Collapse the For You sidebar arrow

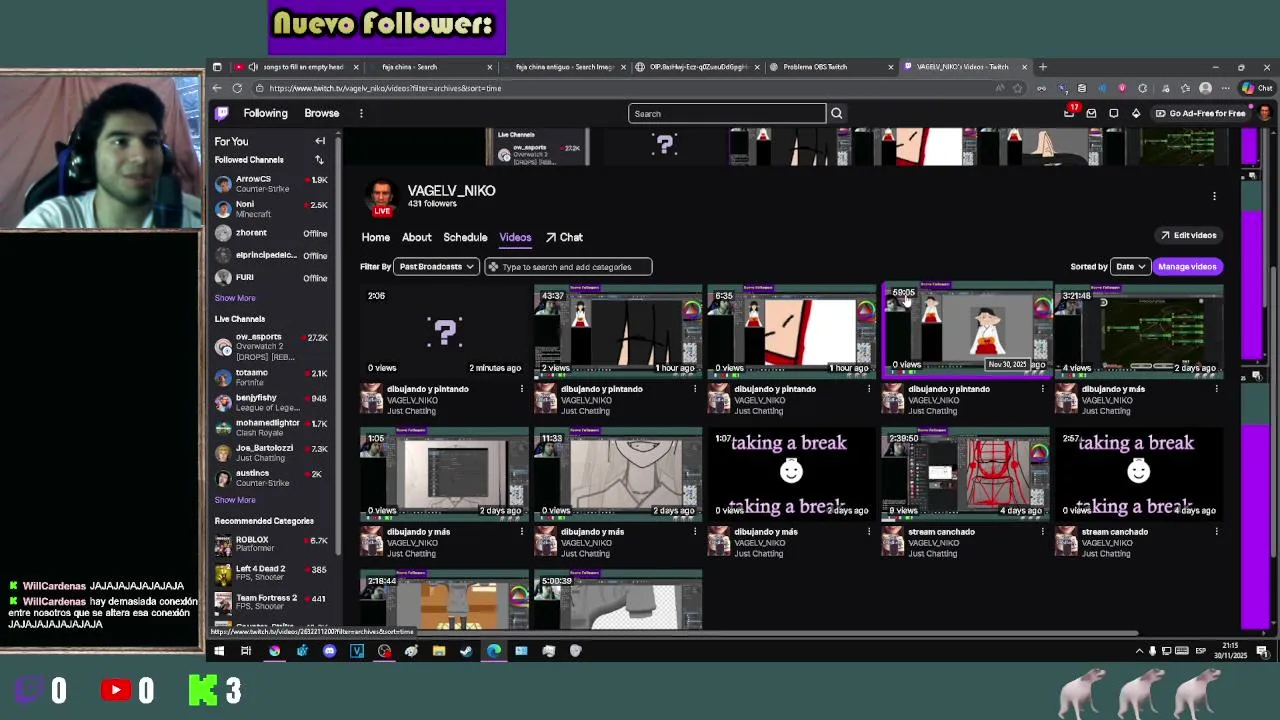pyautogui.click(x=320, y=141)
